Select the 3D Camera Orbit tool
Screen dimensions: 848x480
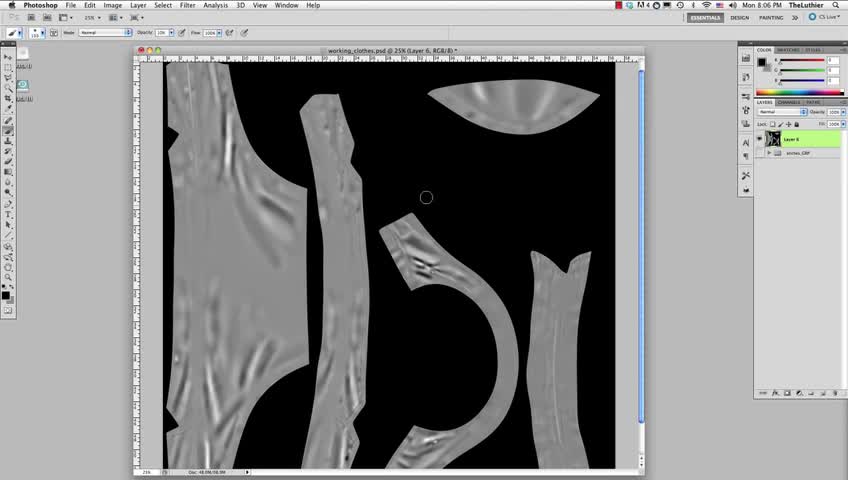(x=8, y=257)
